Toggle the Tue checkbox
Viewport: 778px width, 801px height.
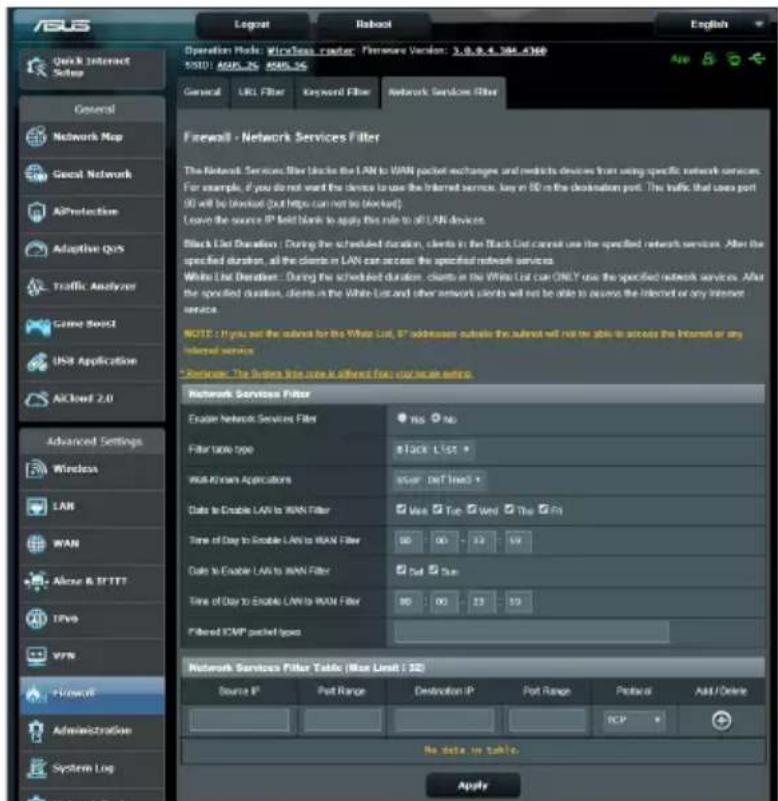(438, 509)
